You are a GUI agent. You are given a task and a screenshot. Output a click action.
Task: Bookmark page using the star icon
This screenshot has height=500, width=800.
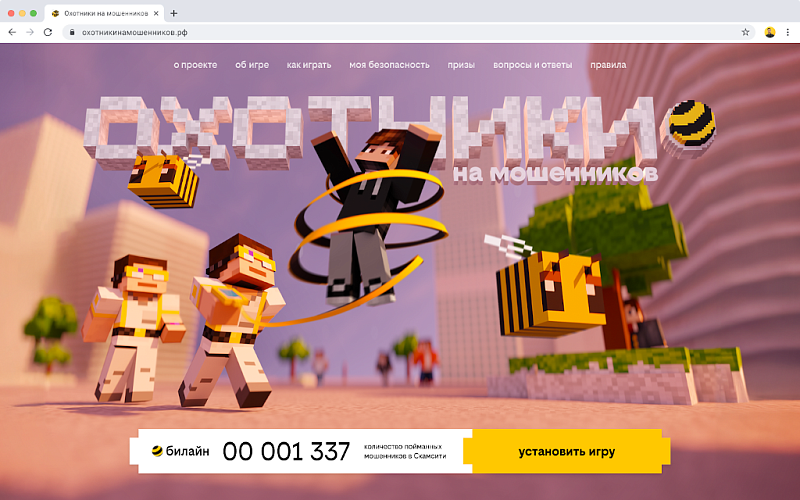(746, 32)
